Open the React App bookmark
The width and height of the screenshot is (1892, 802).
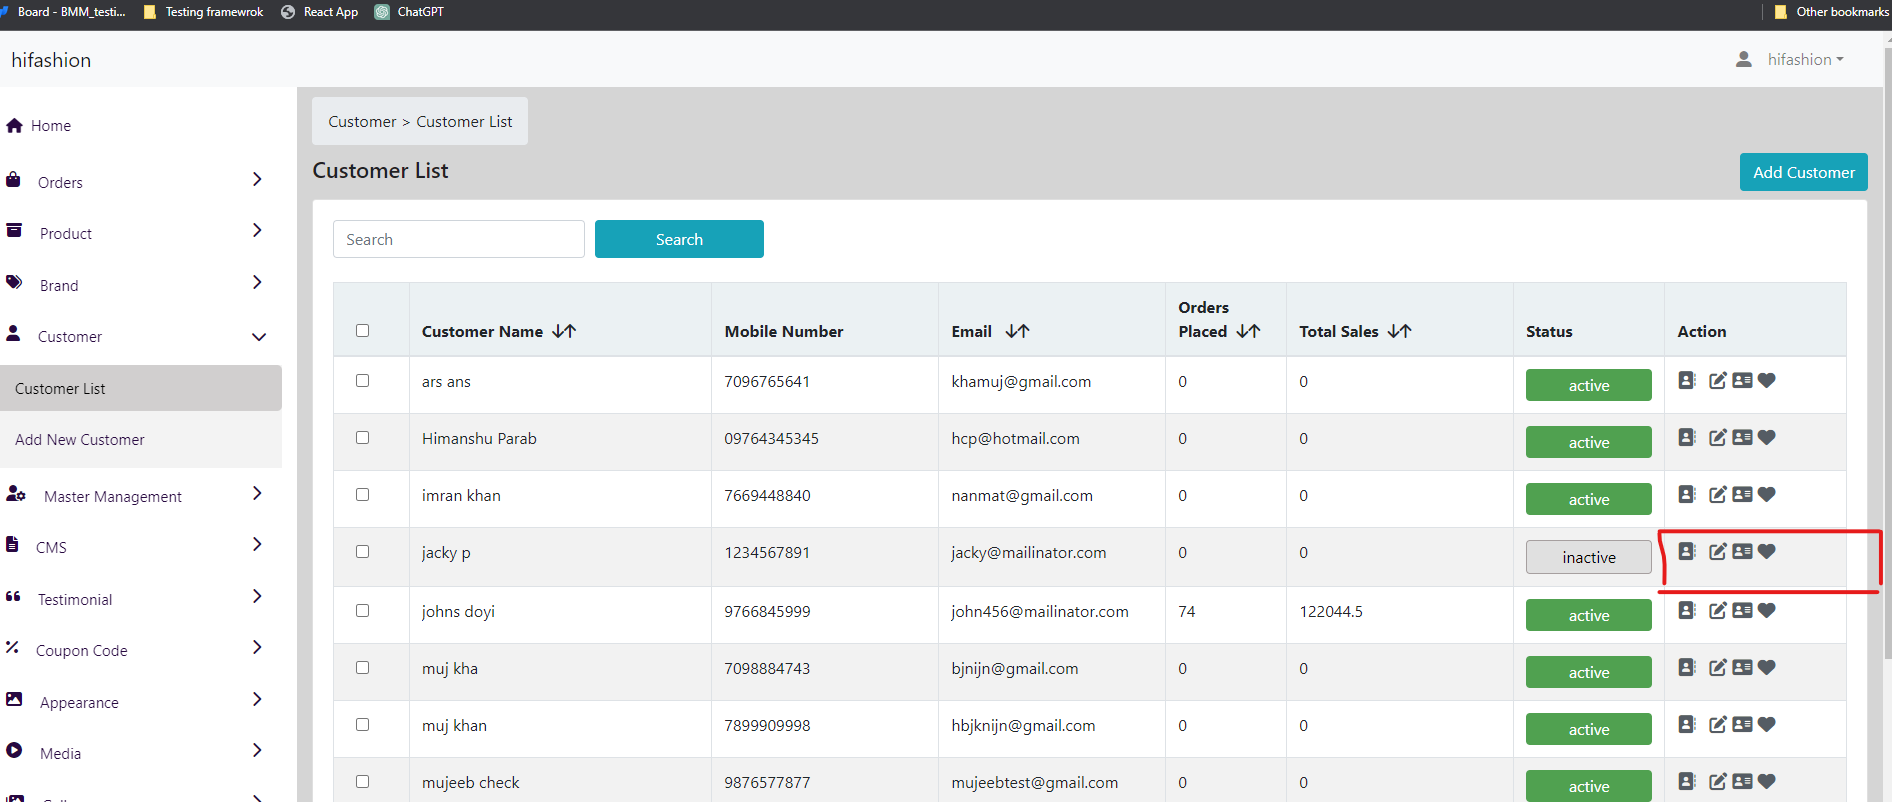coord(320,12)
